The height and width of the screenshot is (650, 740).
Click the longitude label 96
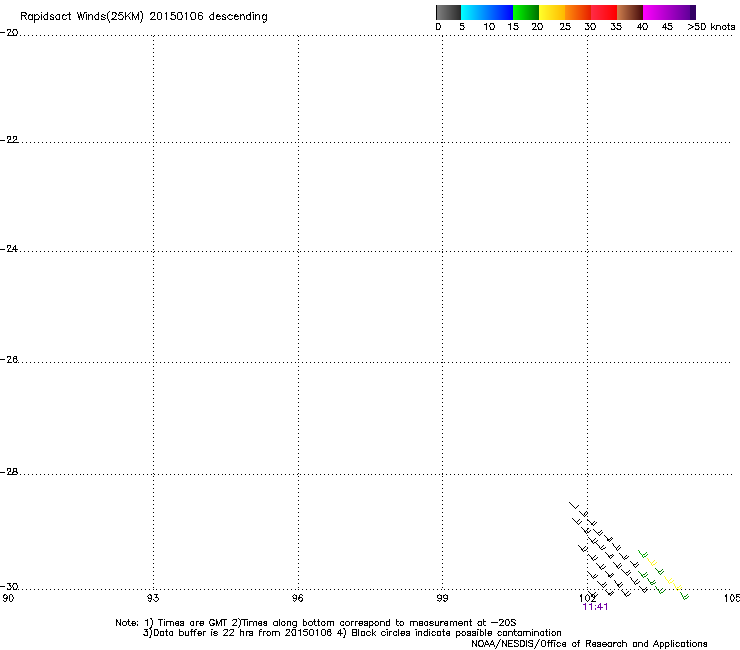[x=298, y=598]
